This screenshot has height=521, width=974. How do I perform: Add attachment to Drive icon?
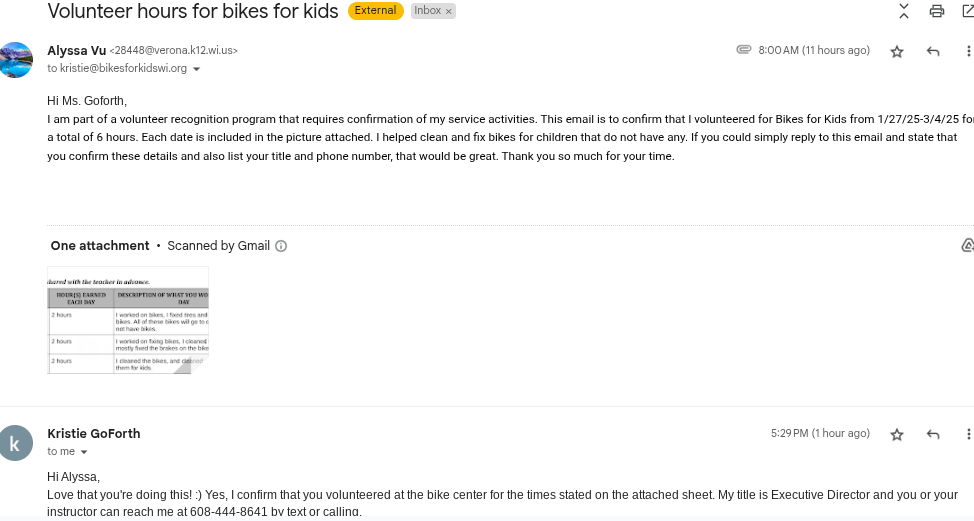point(967,246)
